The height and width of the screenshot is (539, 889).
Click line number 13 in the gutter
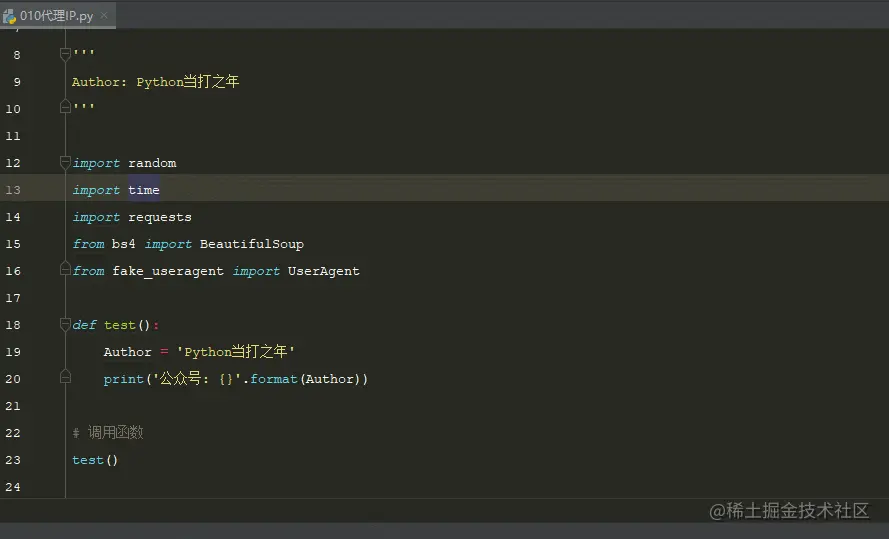(13, 190)
